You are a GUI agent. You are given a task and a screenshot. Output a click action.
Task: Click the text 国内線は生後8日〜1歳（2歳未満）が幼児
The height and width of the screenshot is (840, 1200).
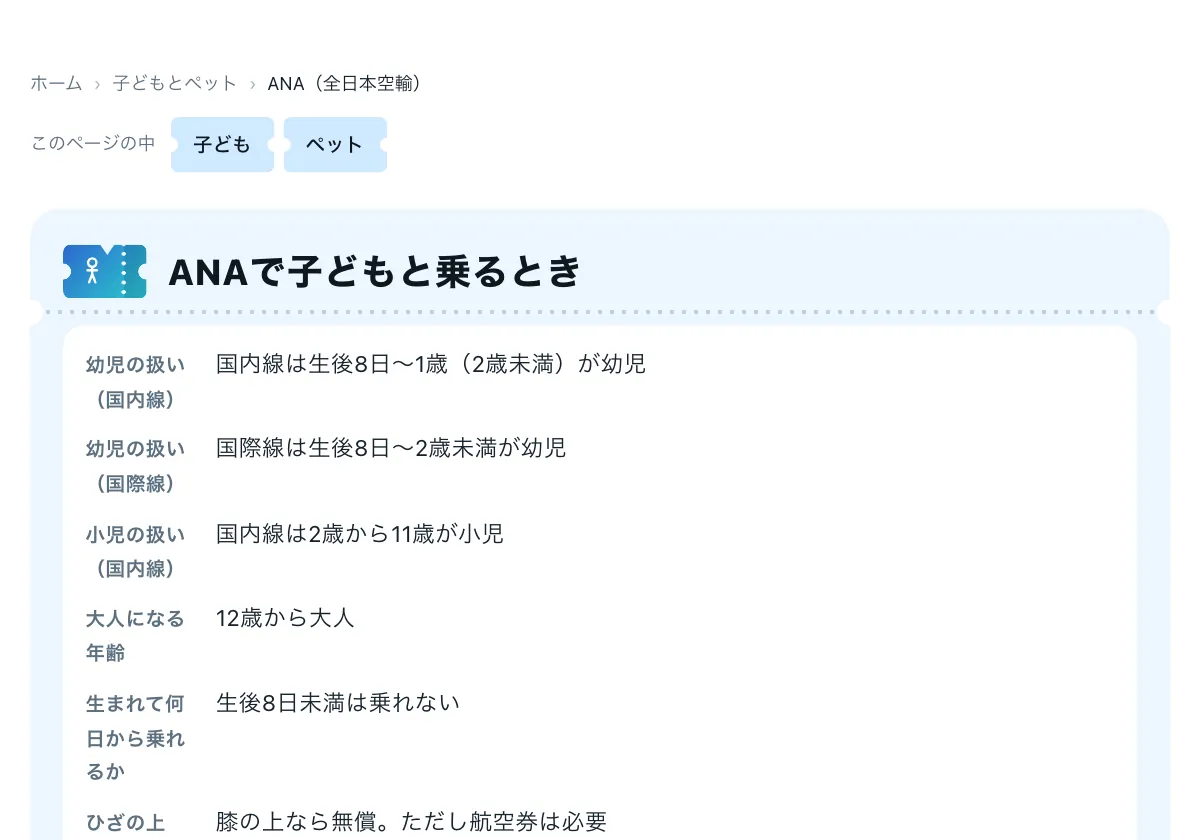point(431,364)
